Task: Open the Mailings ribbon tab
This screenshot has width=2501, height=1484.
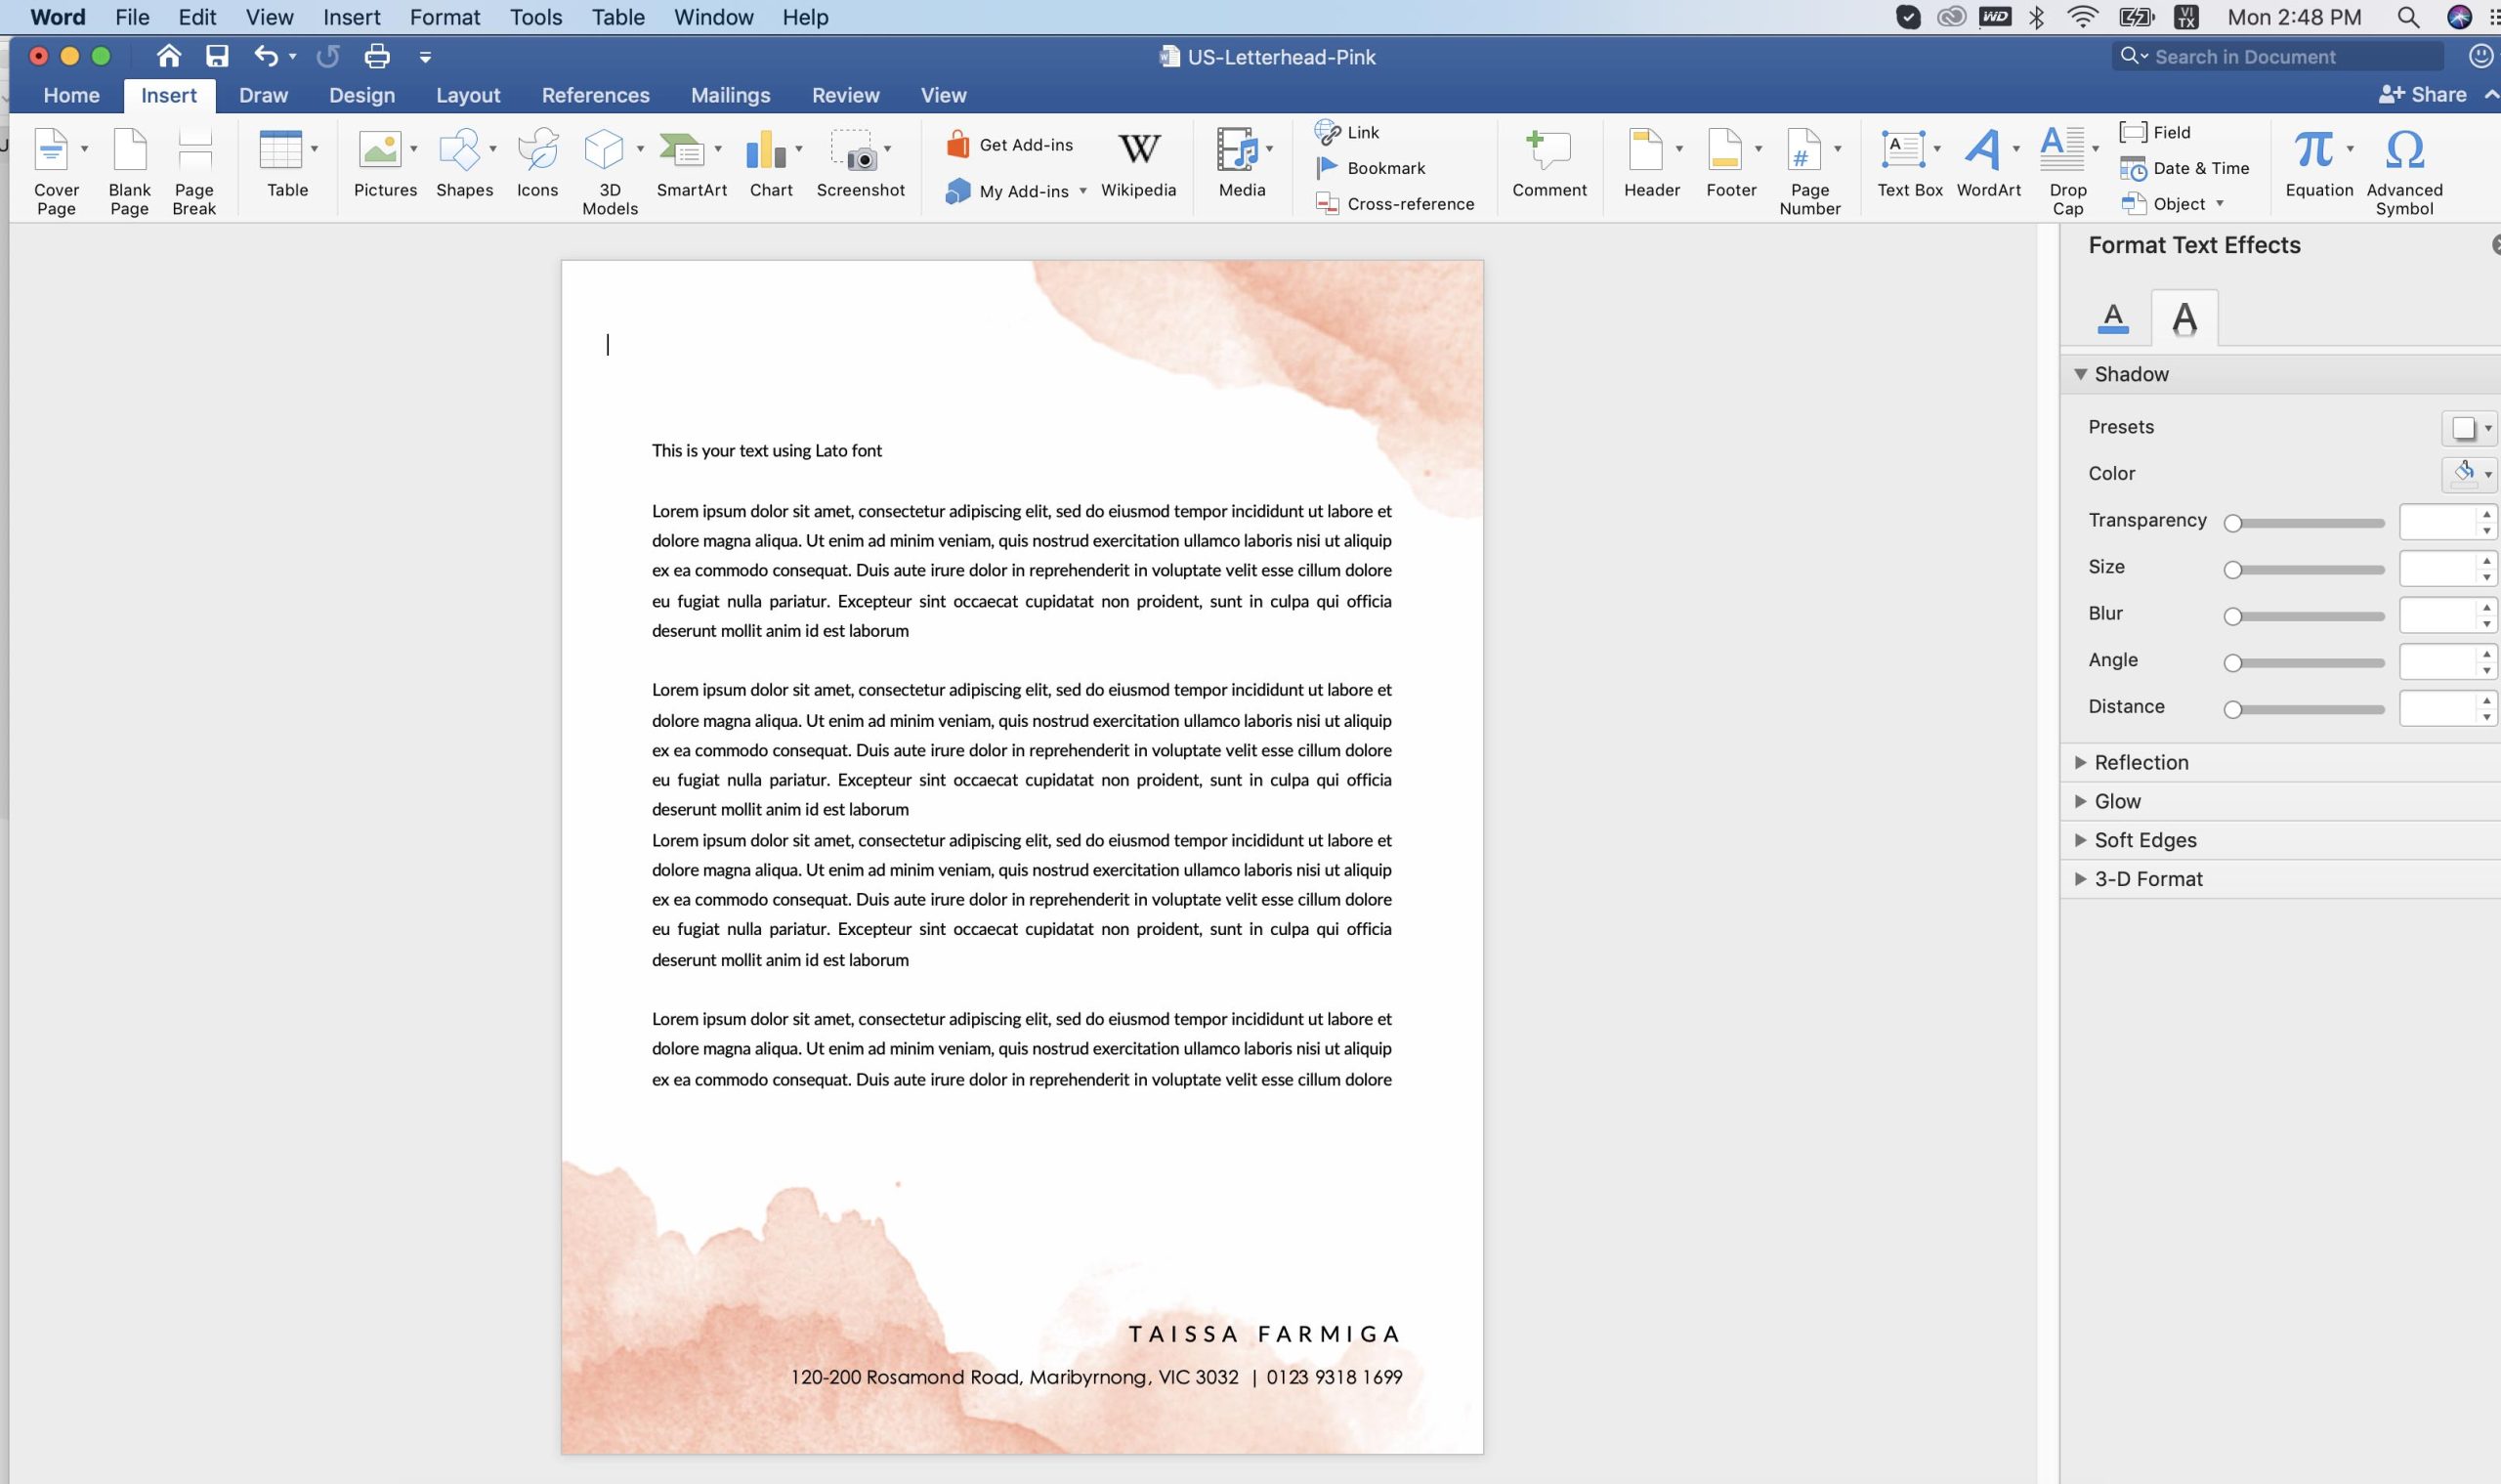Action: click(730, 95)
